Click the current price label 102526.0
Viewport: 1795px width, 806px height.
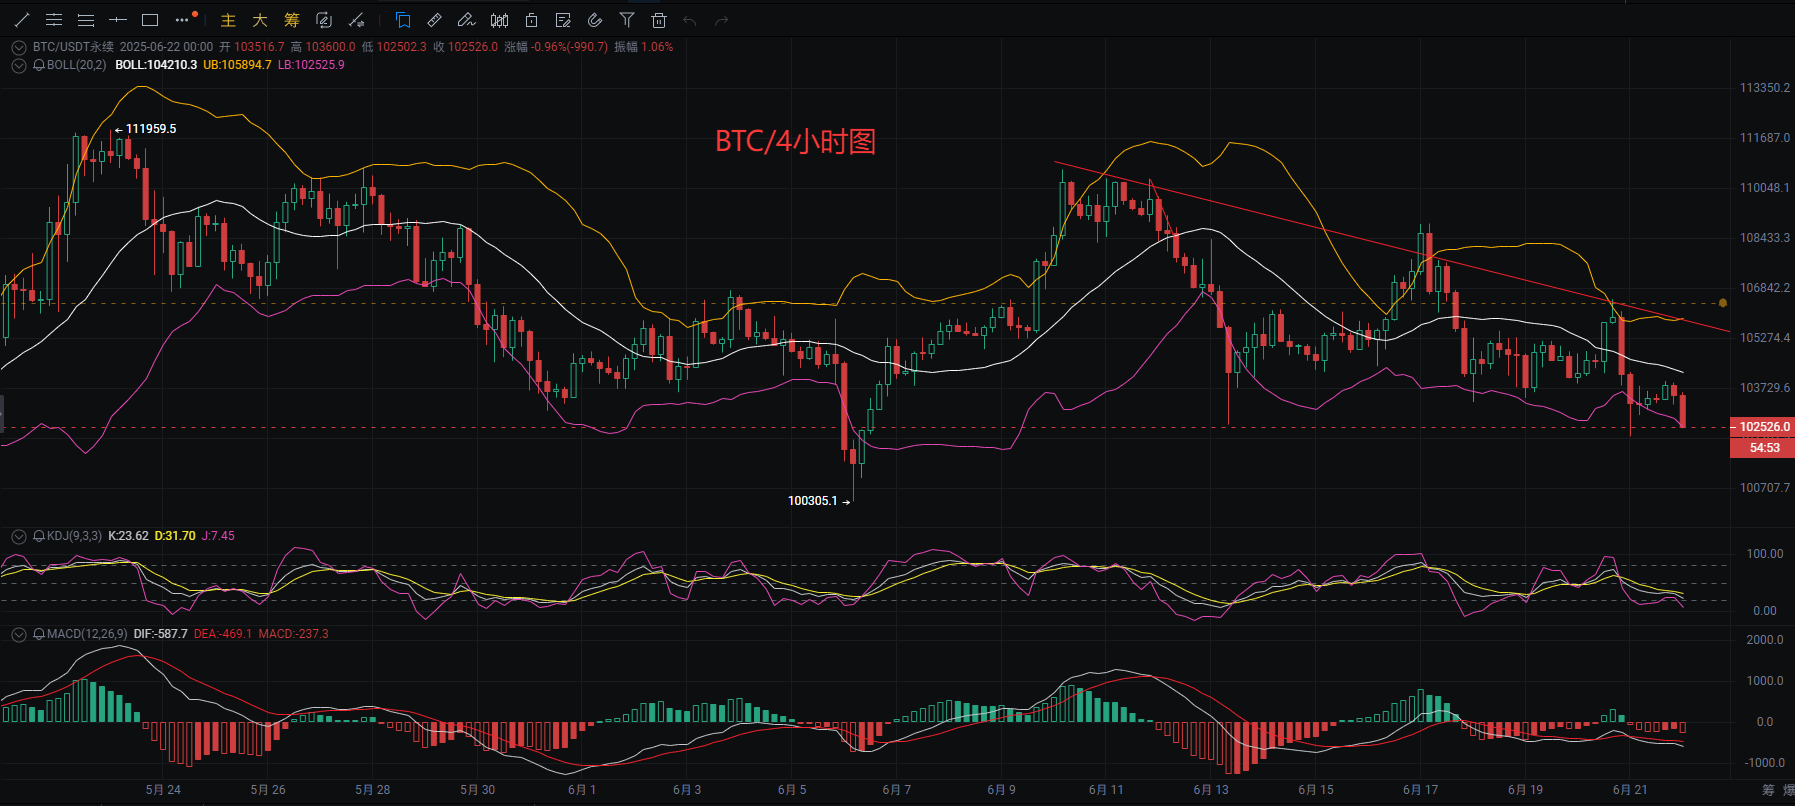1764,427
